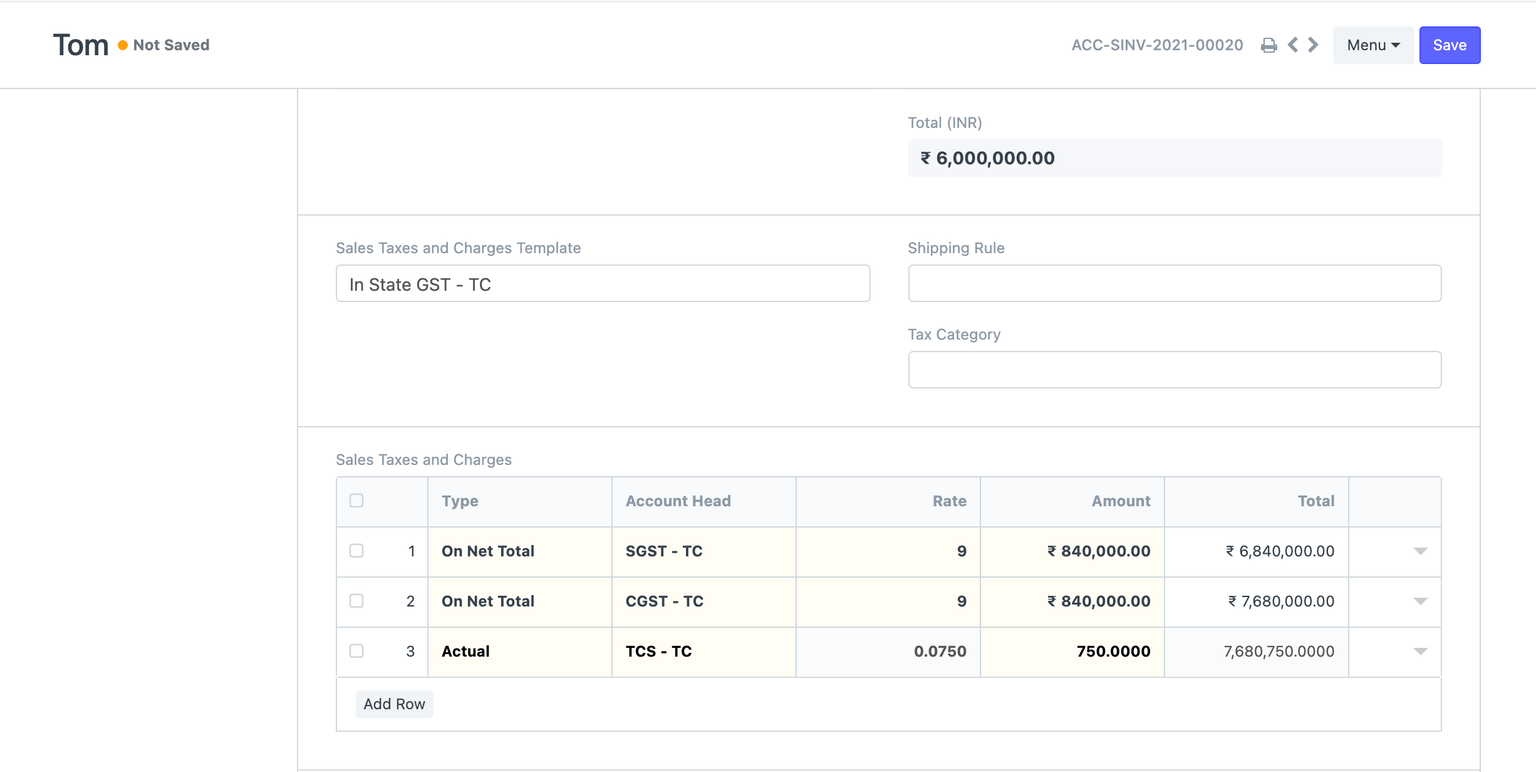Click the Add Row button
The image size is (1536, 772).
click(x=394, y=703)
